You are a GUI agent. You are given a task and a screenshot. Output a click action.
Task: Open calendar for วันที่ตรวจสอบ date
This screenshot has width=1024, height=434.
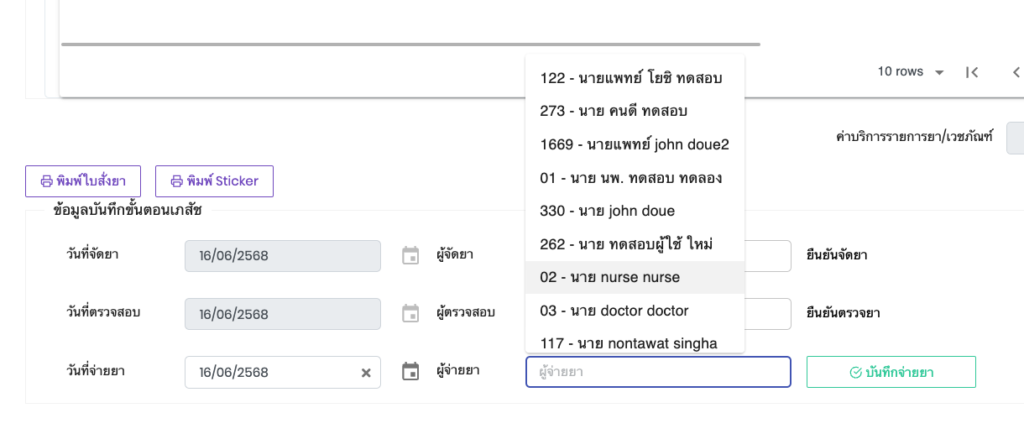pyautogui.click(x=410, y=314)
